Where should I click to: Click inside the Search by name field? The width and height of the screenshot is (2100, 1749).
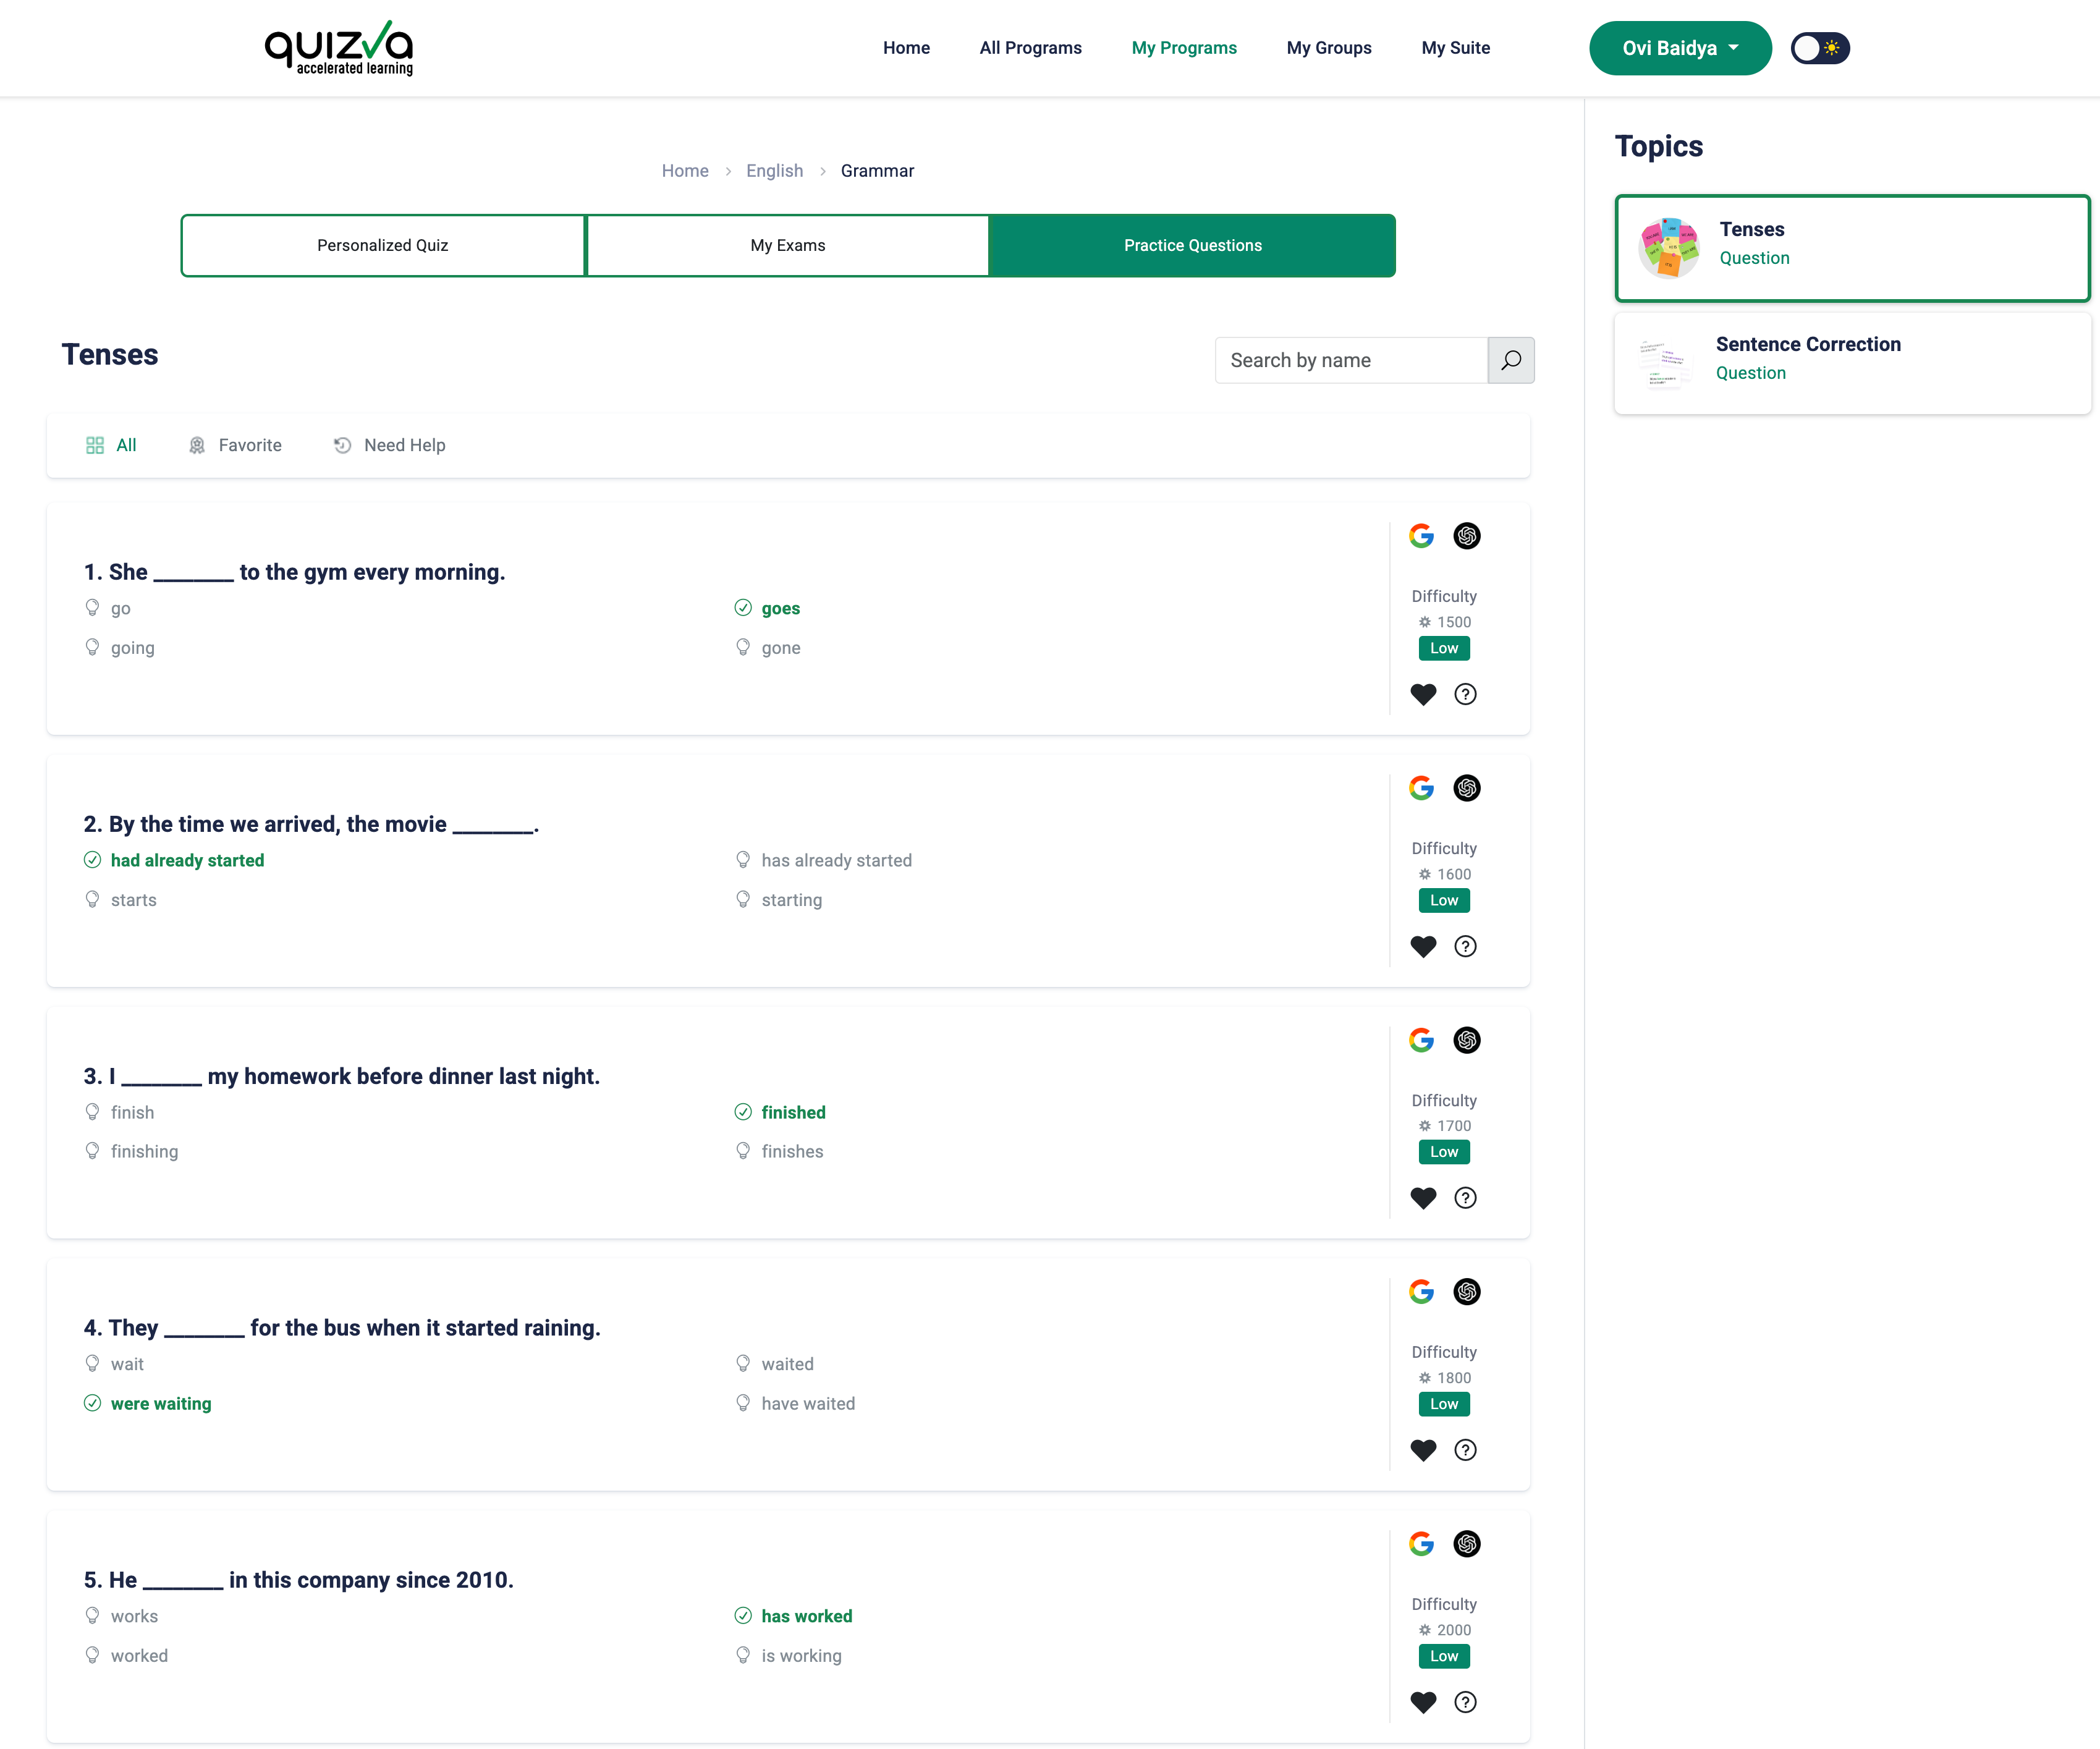click(1350, 360)
